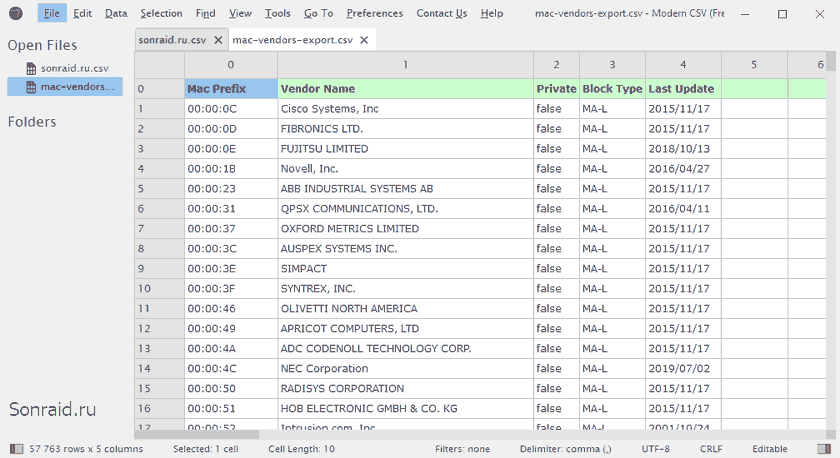Open the Help menu

pos(492,13)
